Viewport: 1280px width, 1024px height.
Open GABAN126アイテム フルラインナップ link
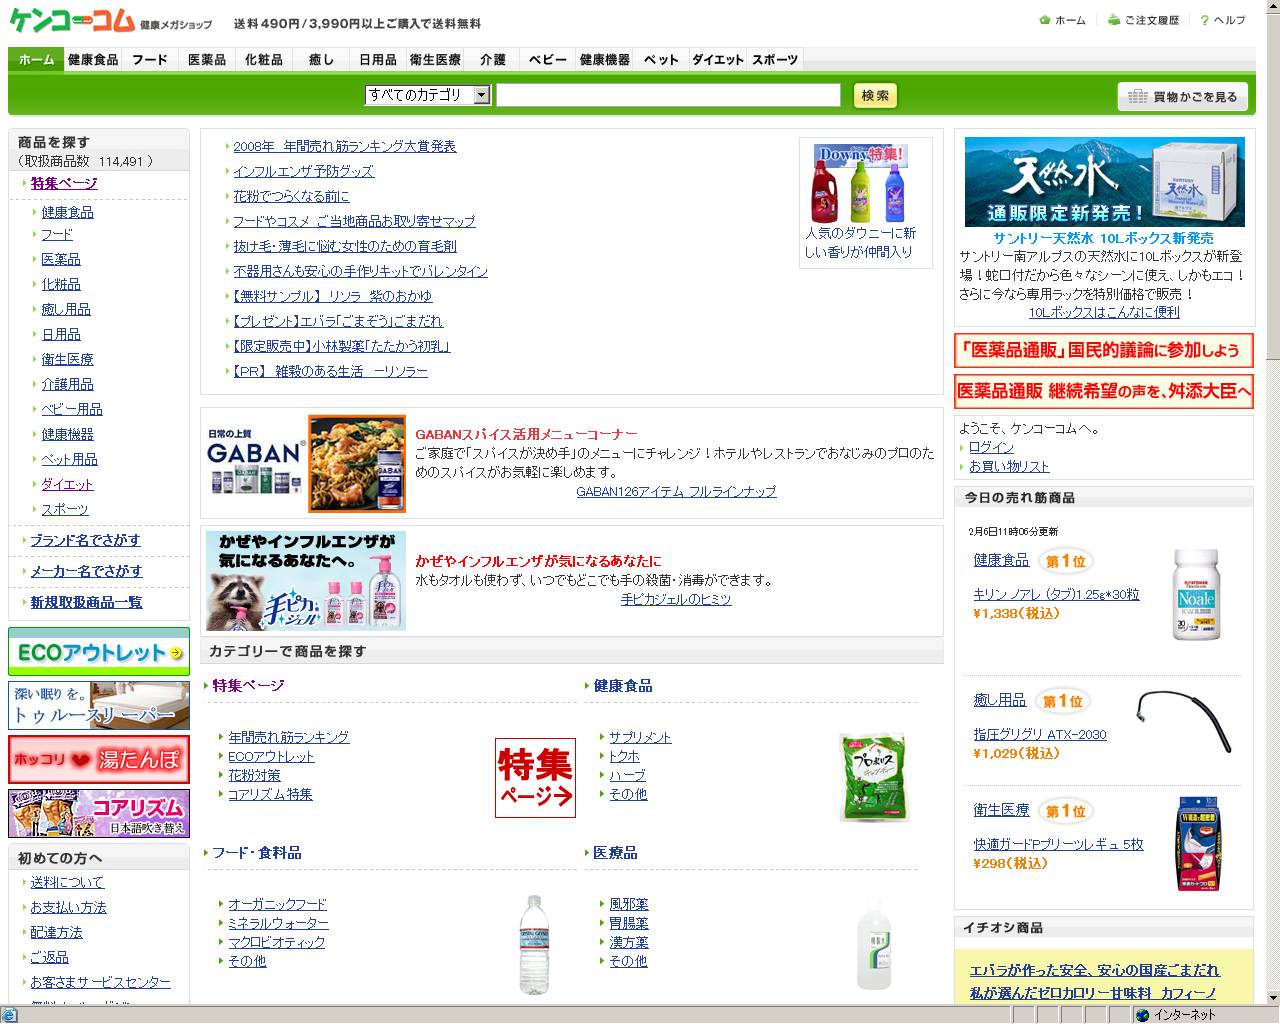(676, 491)
